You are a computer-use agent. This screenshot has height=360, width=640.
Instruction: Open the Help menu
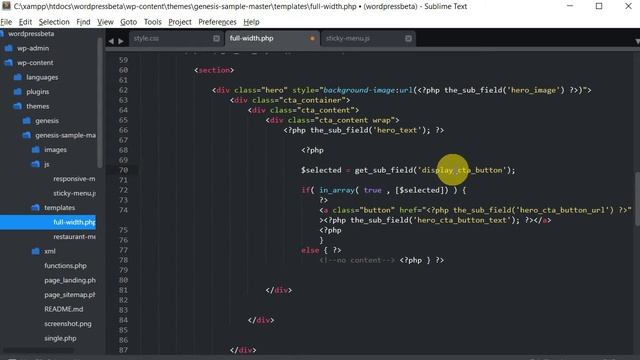(251, 22)
